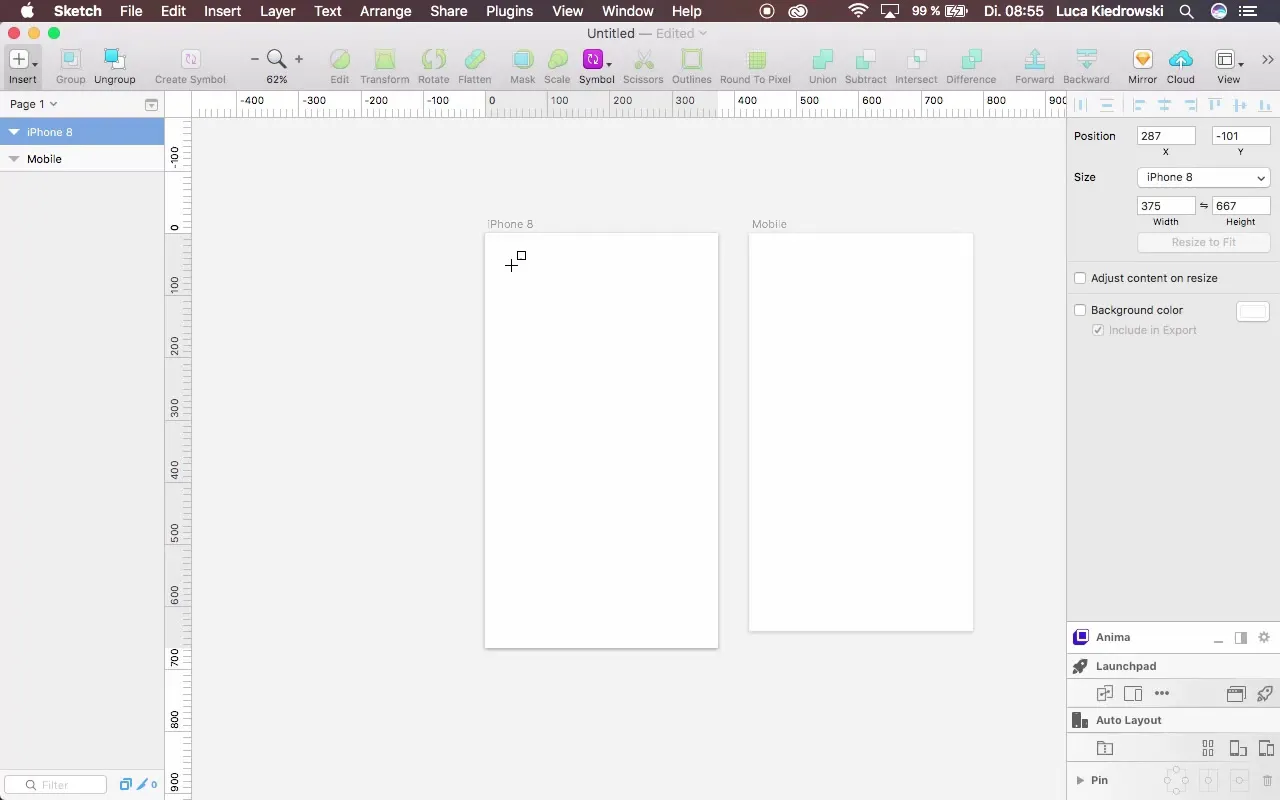
Task: Open the Plugins menu
Action: (509, 11)
